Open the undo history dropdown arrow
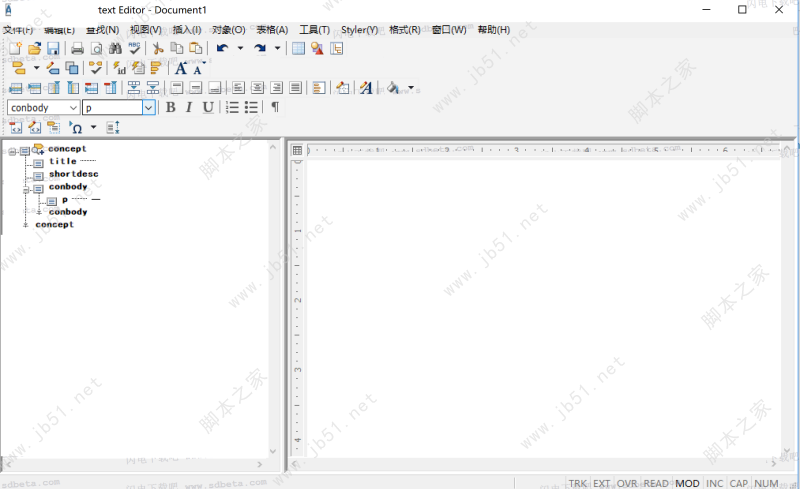Image resolution: width=800 pixels, height=489 pixels. 240,48
